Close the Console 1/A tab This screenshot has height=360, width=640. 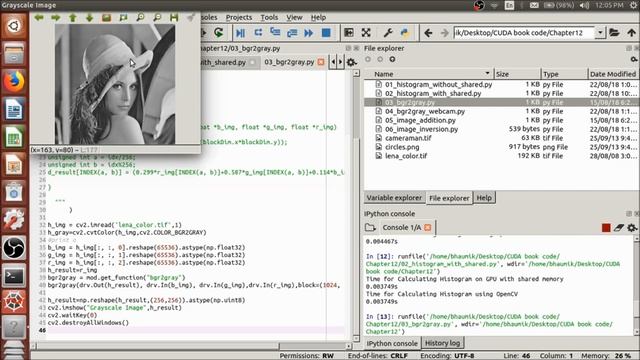click(x=428, y=227)
